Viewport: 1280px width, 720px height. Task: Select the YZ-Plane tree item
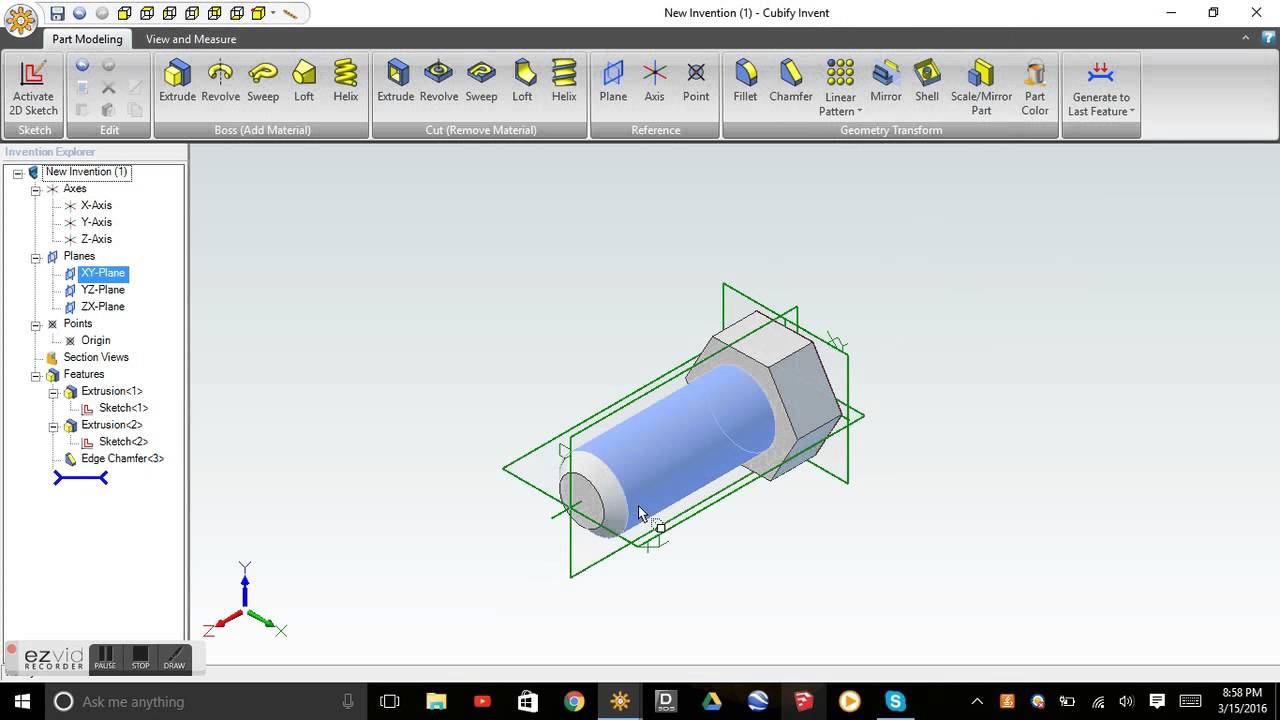point(103,290)
